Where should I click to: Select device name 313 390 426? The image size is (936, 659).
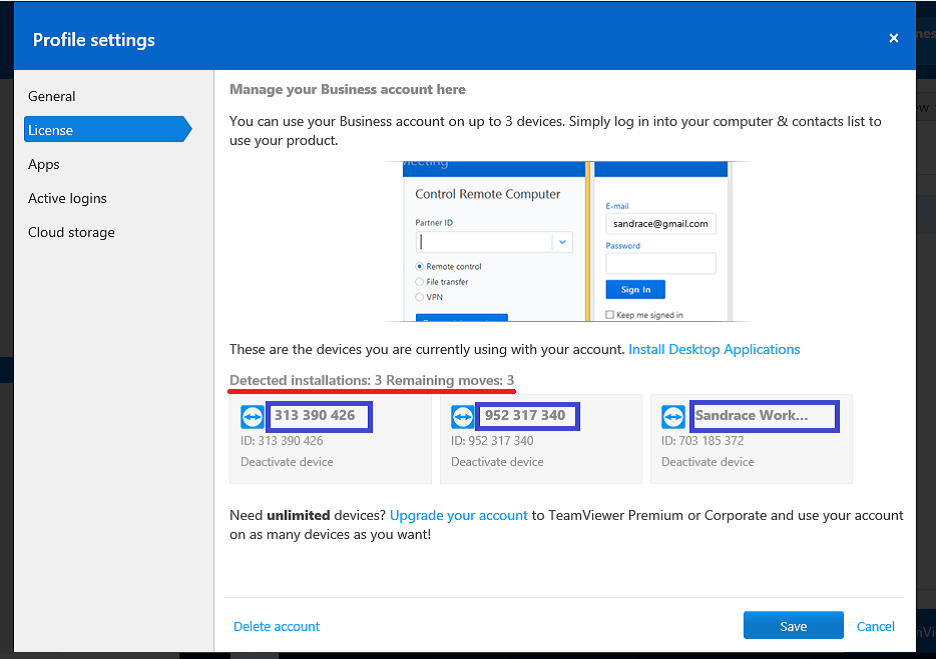[315, 415]
